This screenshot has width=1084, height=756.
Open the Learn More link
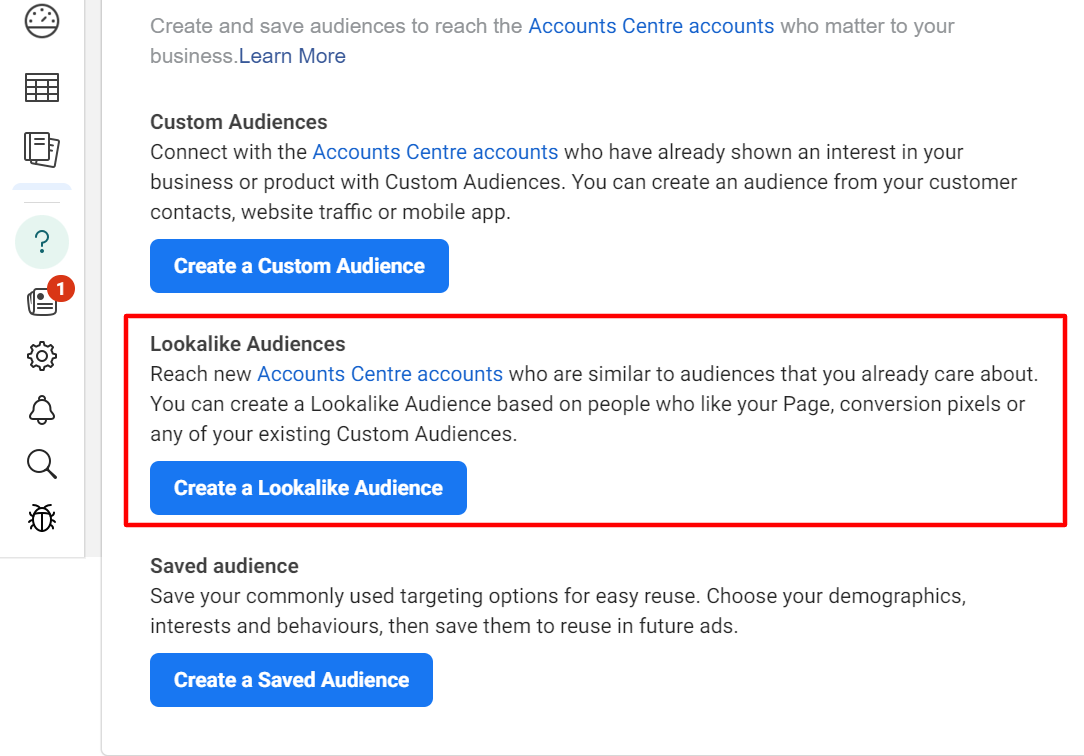[x=291, y=56]
